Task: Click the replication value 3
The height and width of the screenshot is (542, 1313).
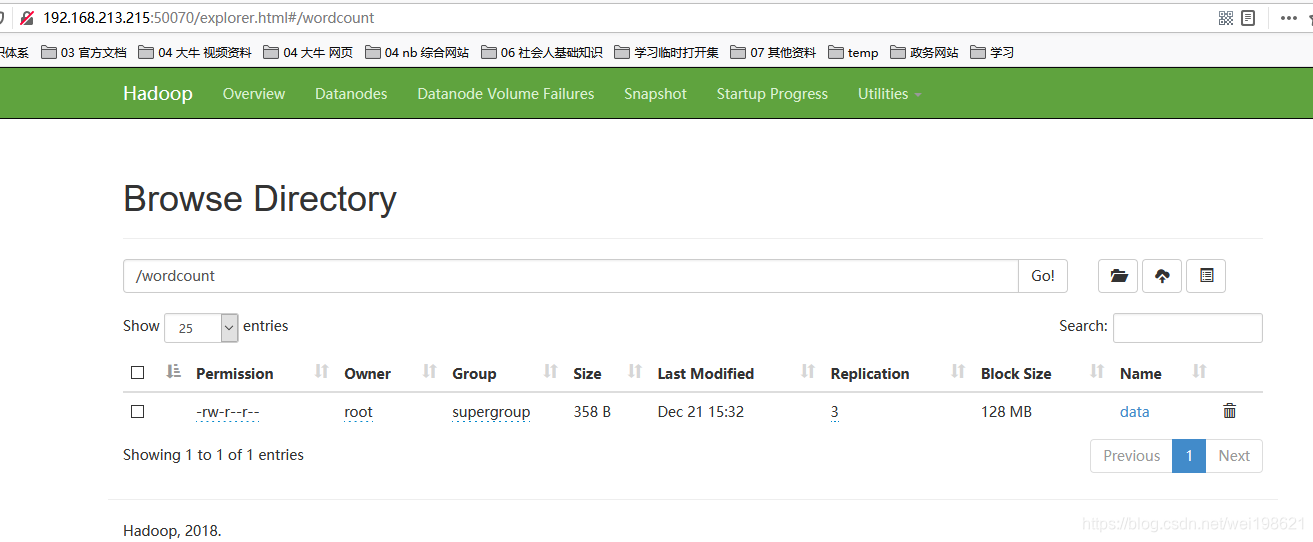Action: pyautogui.click(x=834, y=411)
